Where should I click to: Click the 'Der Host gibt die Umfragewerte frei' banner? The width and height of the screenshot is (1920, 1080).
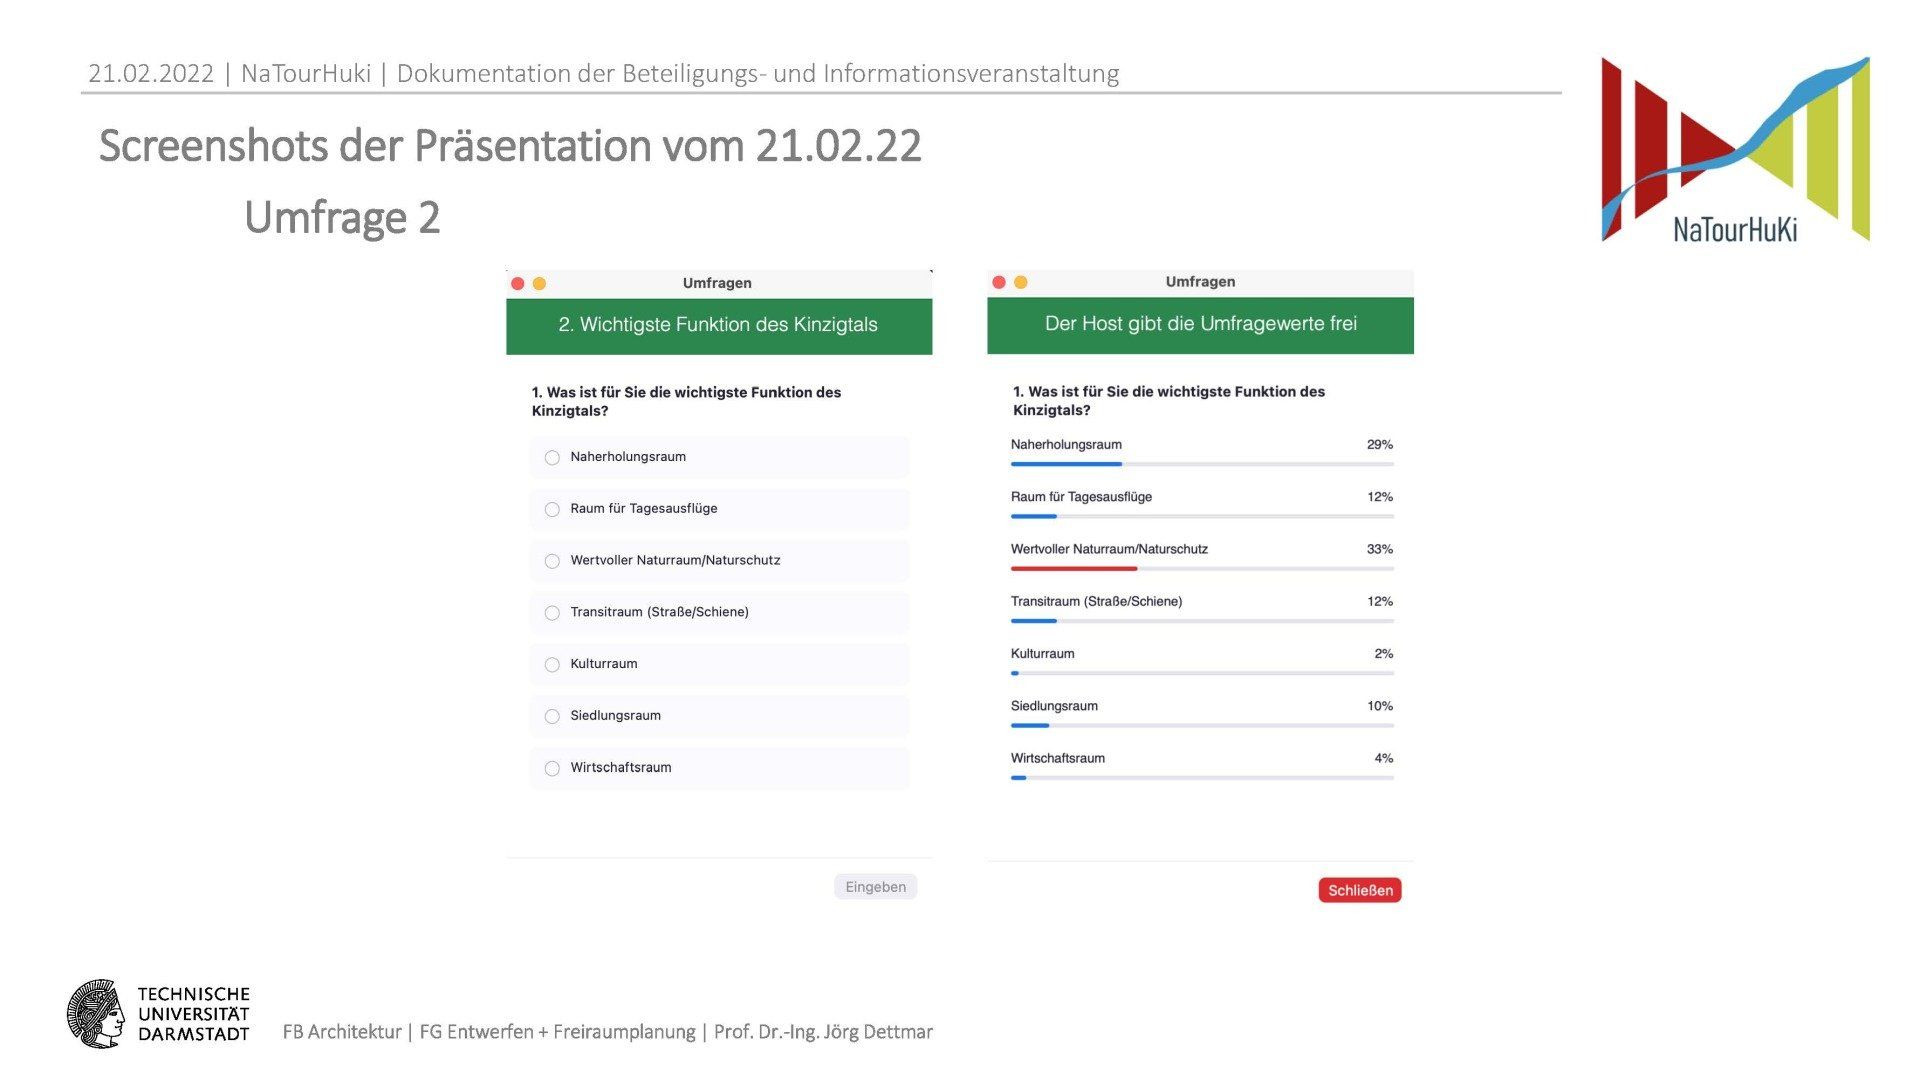pyautogui.click(x=1201, y=324)
